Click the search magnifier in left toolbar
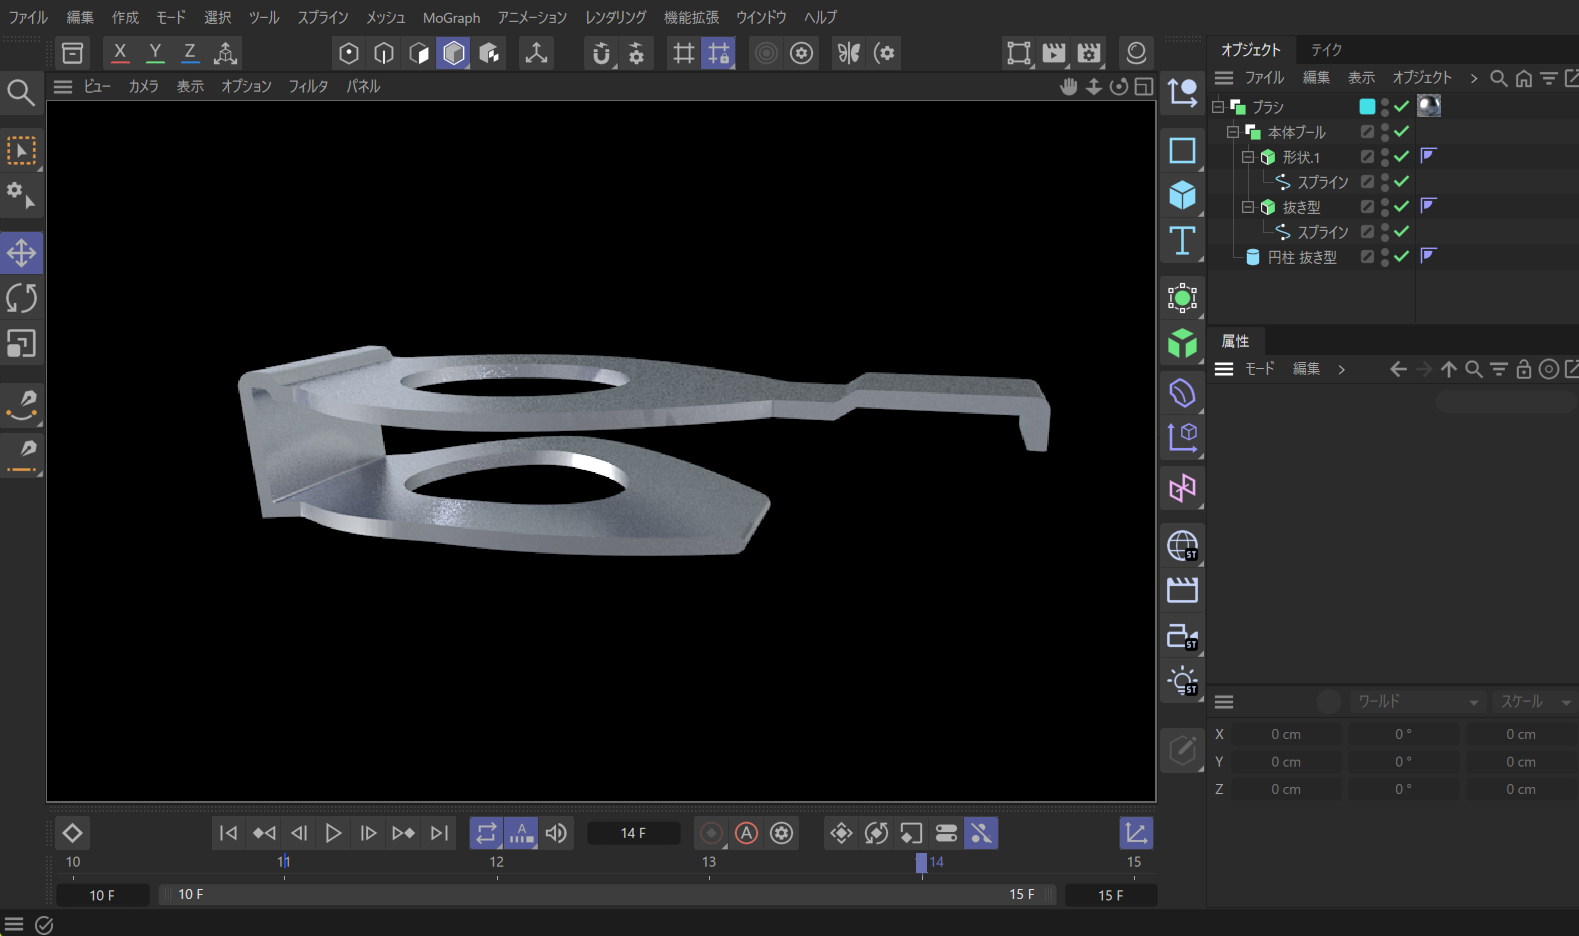This screenshot has height=936, width=1579. 21,93
